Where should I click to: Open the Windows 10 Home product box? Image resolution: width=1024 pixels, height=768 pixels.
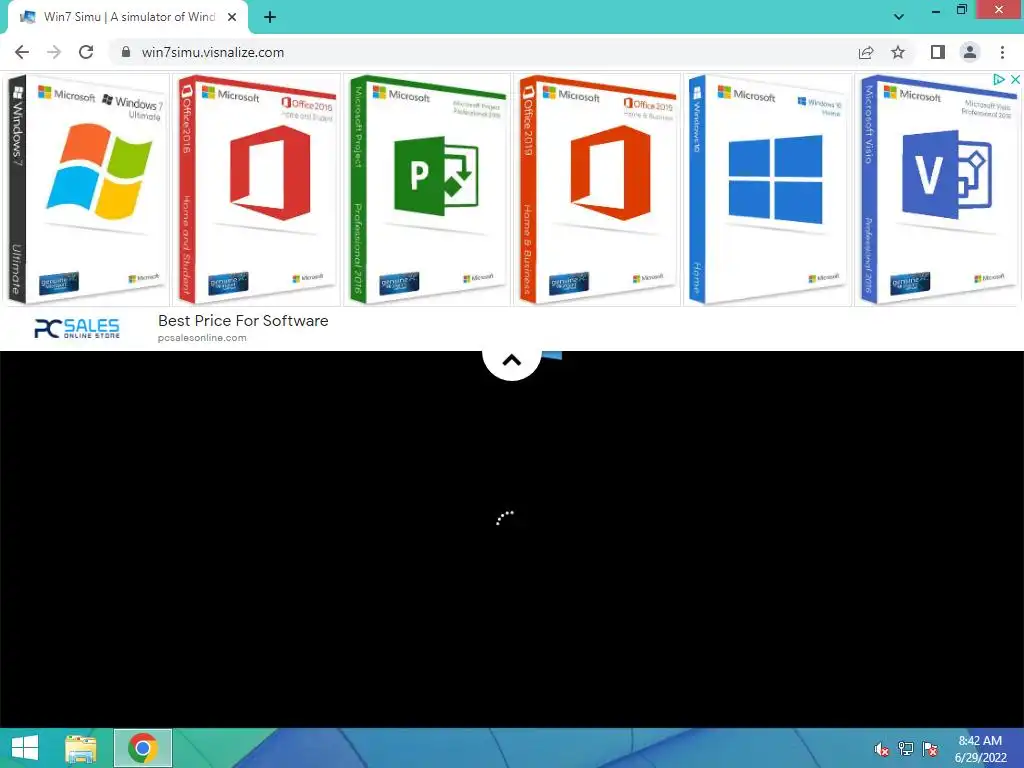coord(768,189)
